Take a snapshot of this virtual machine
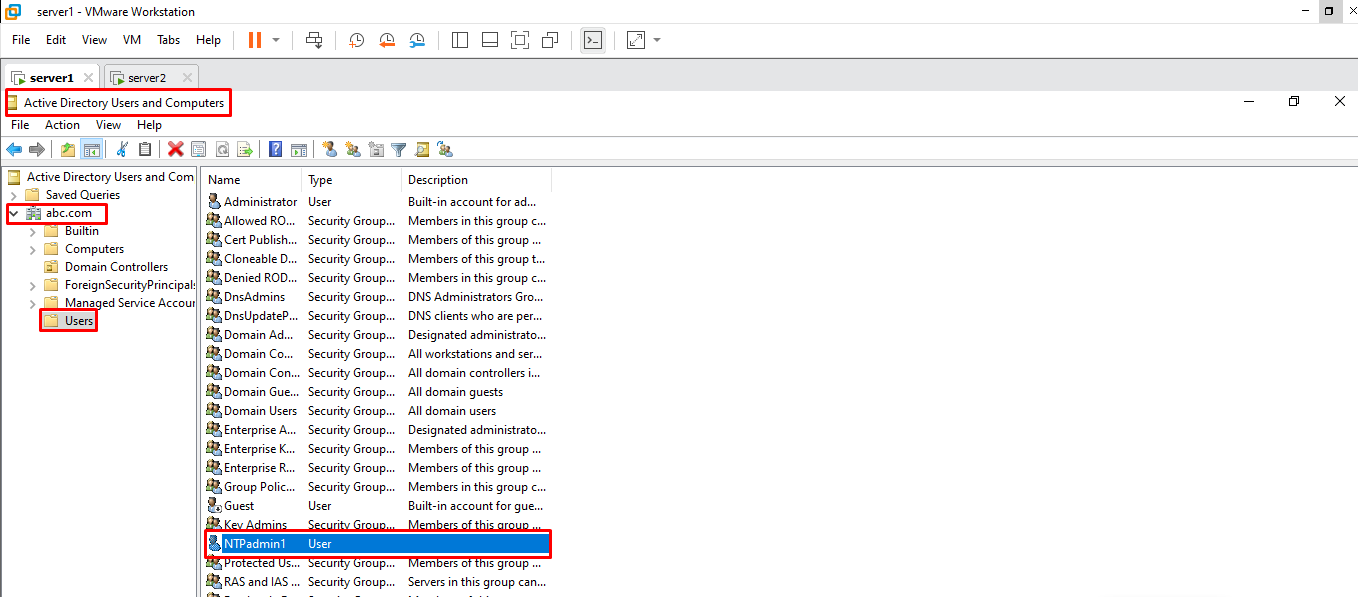1358x597 pixels. click(x=356, y=40)
